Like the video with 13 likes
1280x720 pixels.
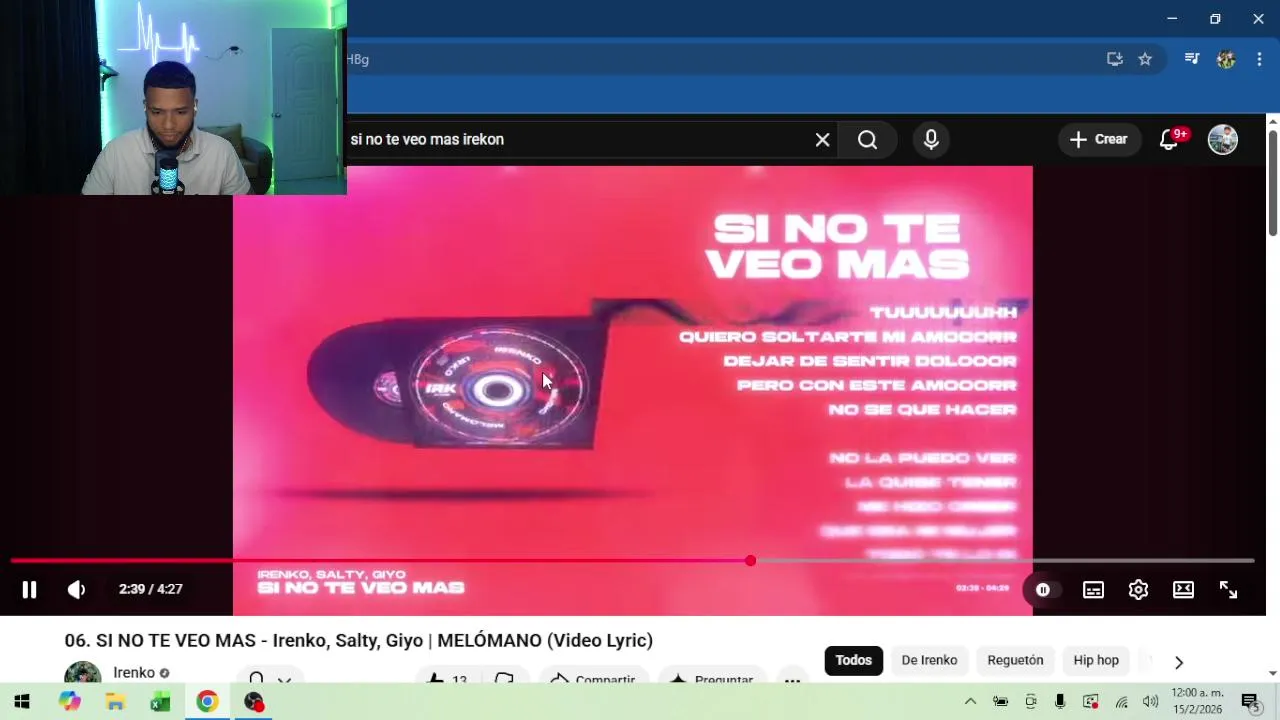[447, 677]
